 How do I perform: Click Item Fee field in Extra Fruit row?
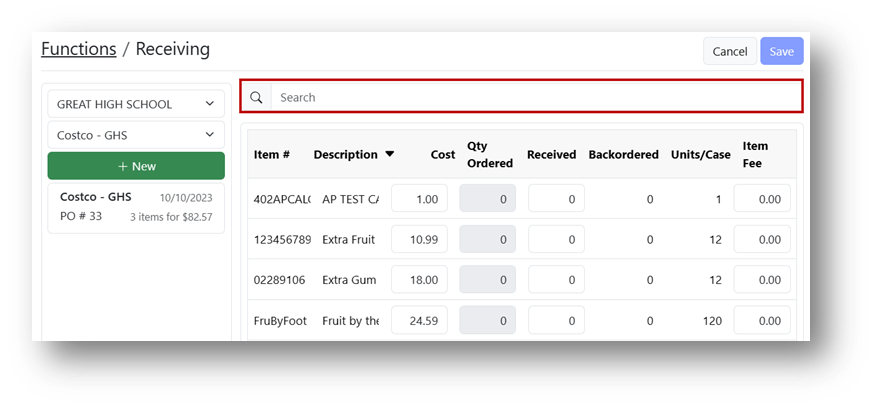point(762,239)
